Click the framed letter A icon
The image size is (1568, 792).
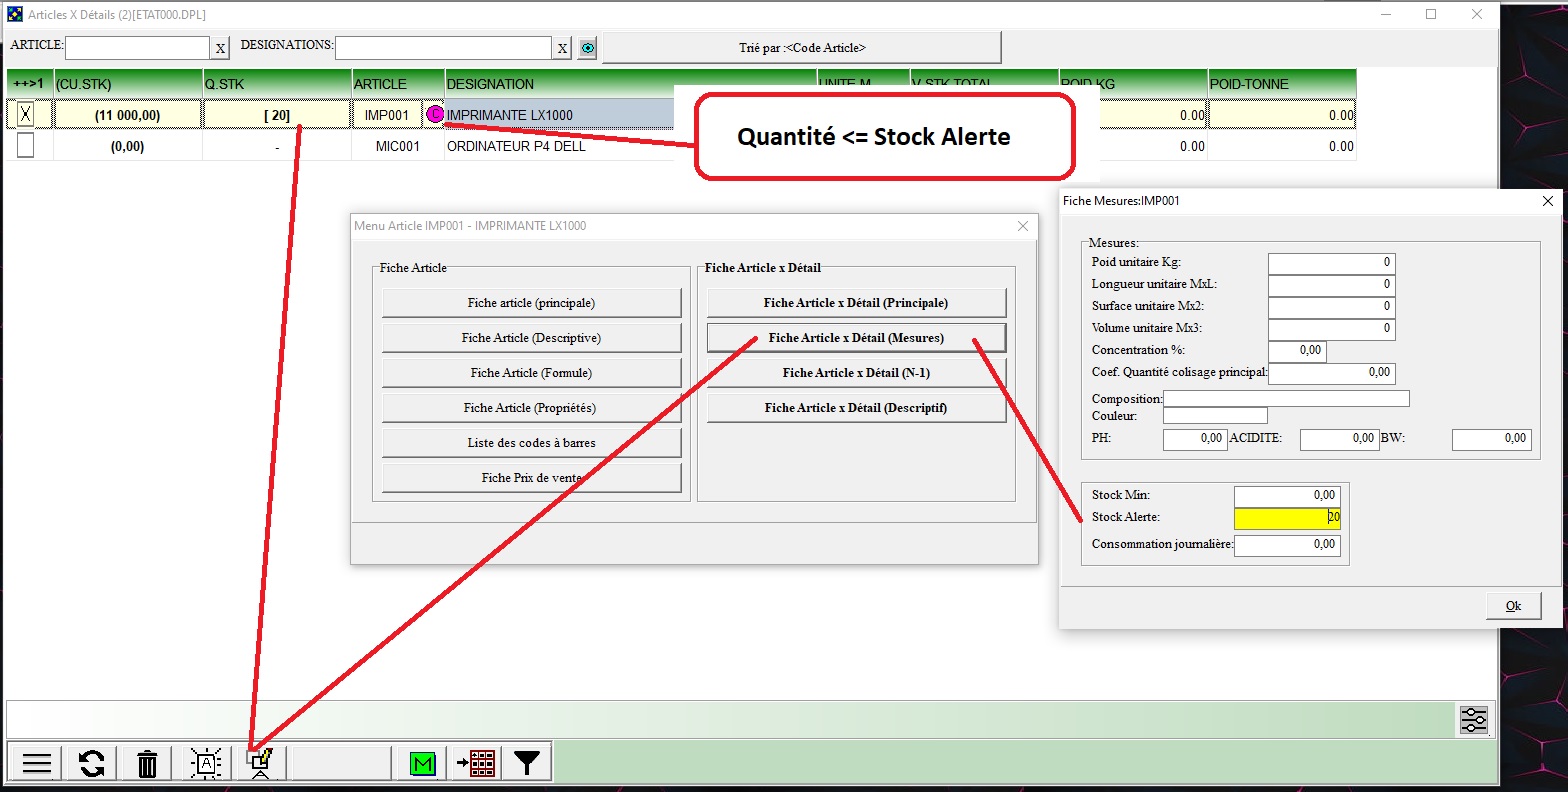coord(206,764)
